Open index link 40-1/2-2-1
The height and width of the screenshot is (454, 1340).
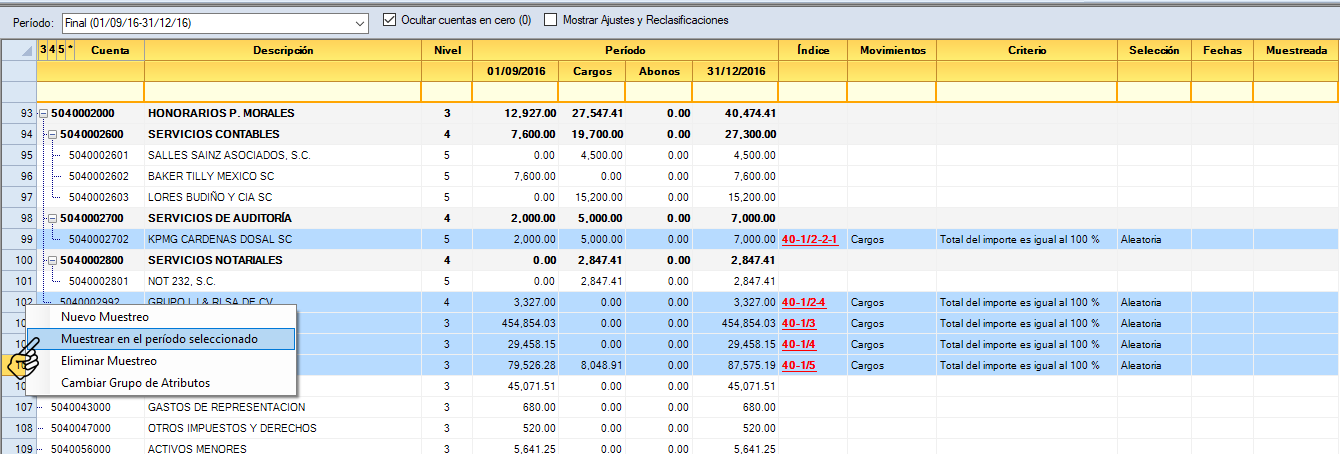click(x=809, y=240)
